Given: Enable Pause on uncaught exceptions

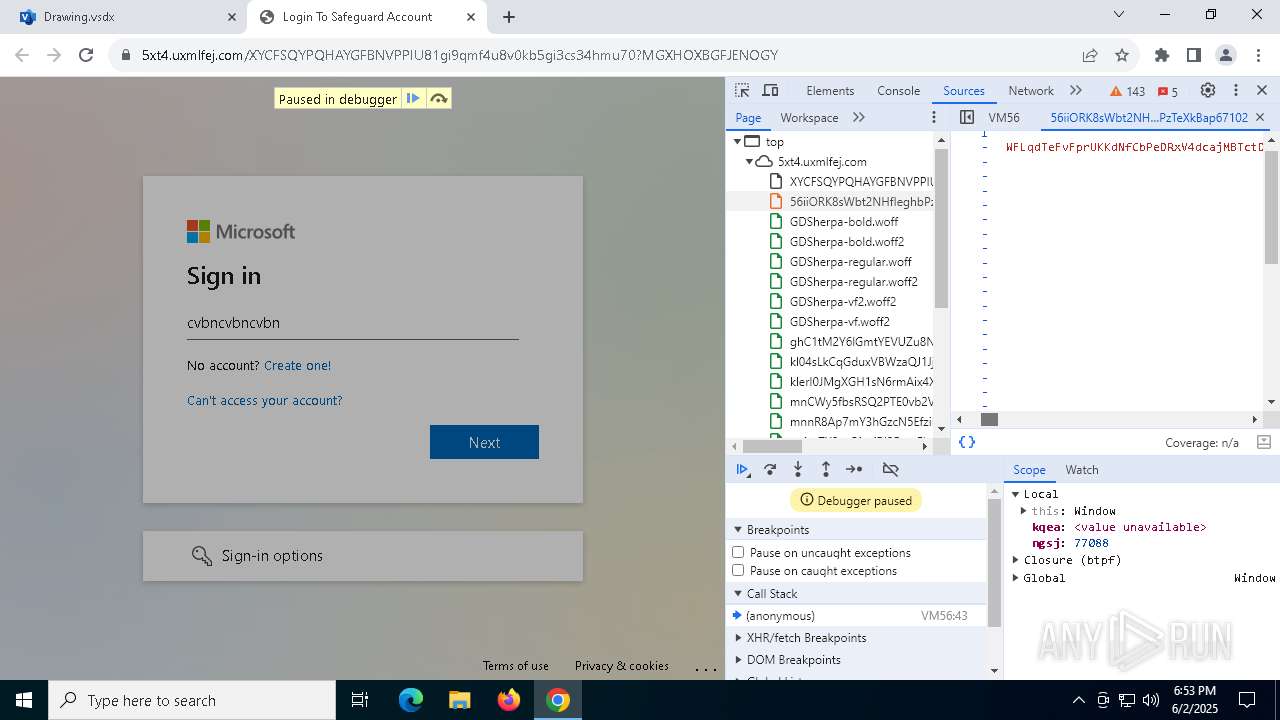Looking at the screenshot, I should point(738,552).
